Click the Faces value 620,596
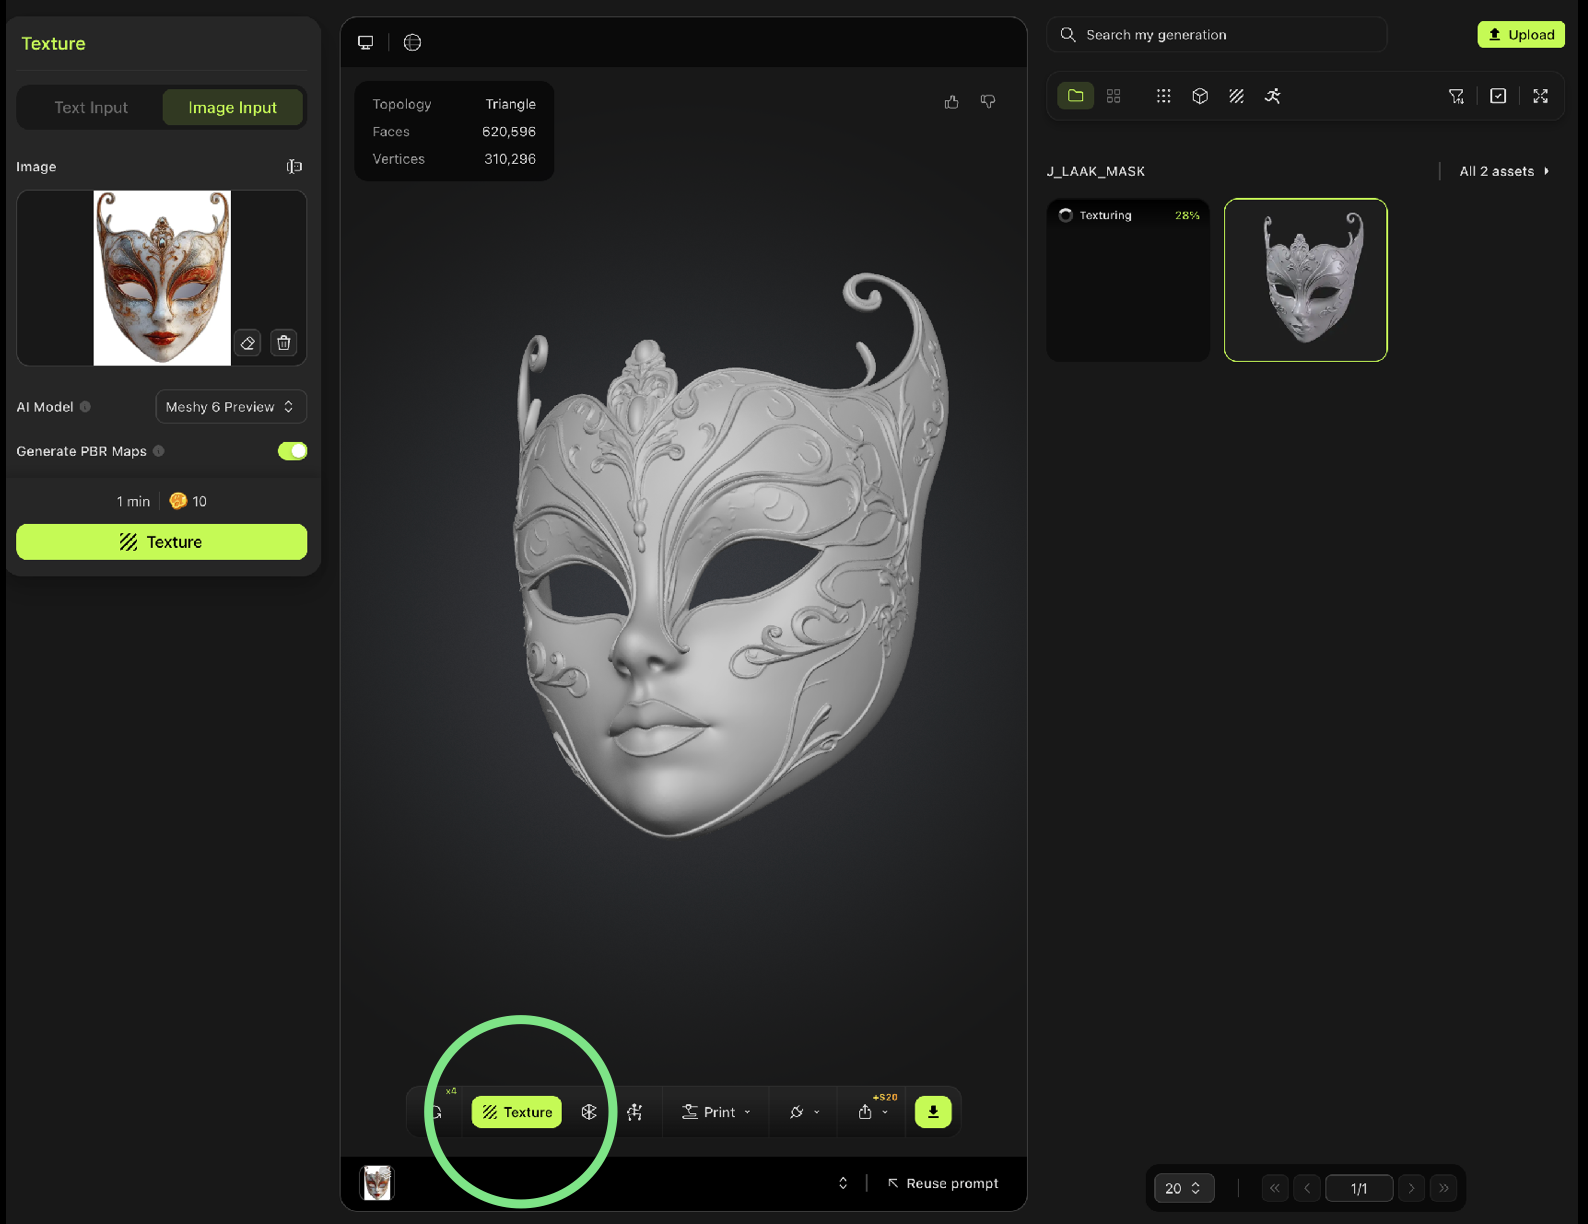 [509, 131]
